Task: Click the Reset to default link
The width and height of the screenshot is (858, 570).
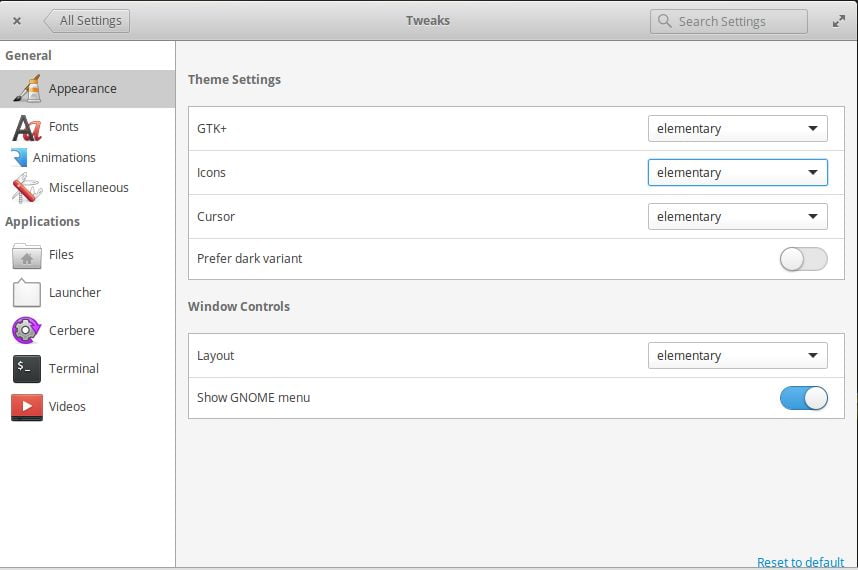Action: click(800, 562)
